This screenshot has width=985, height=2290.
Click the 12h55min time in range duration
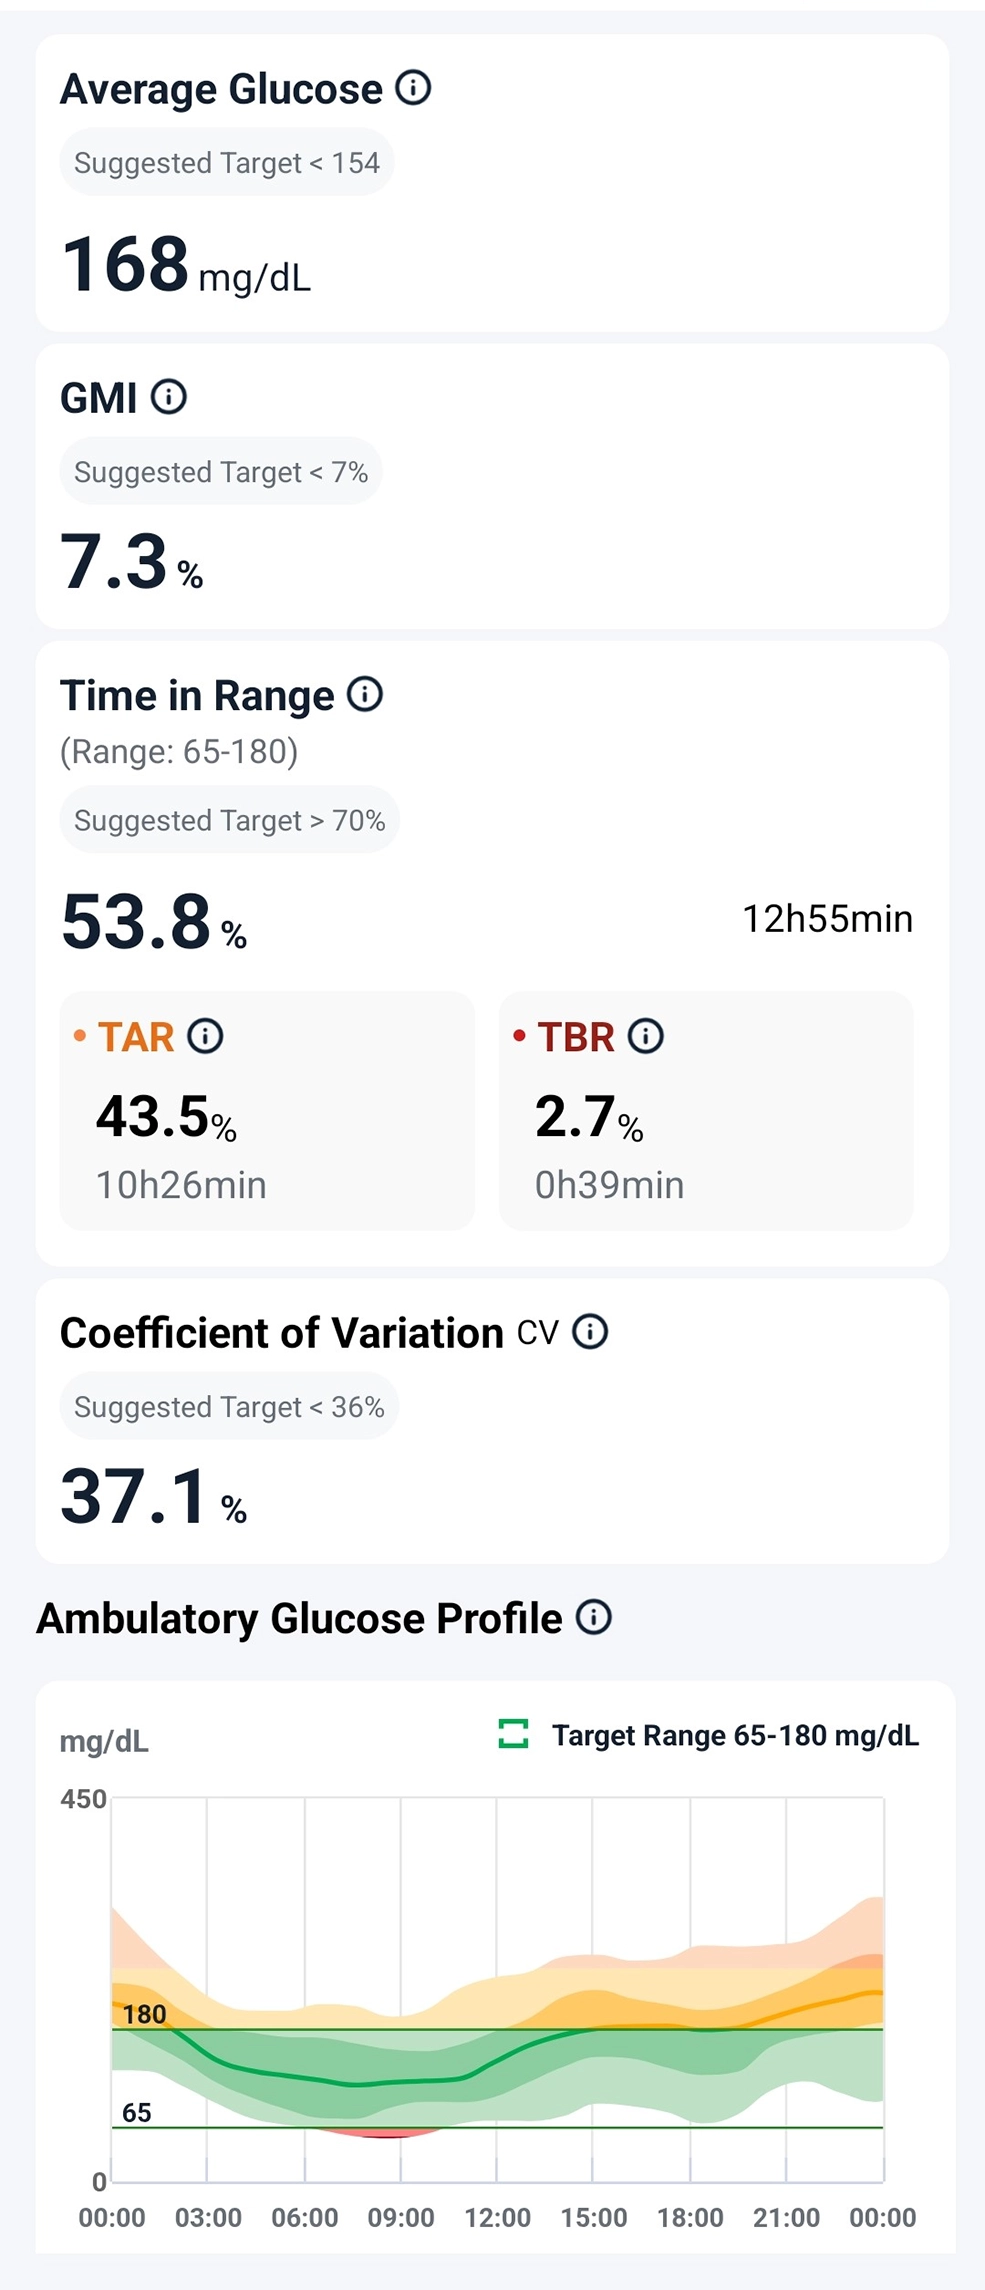tap(827, 919)
